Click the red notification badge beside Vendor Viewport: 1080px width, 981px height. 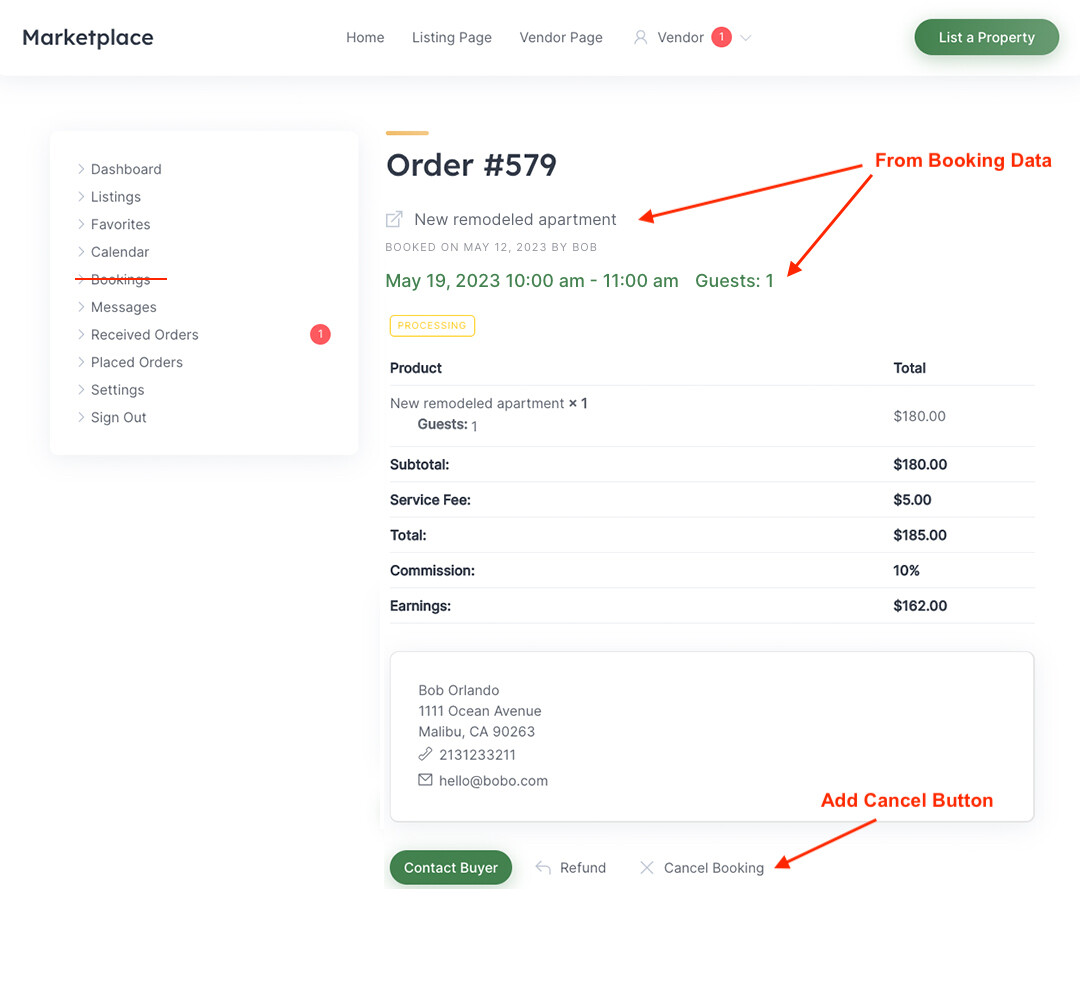721,37
